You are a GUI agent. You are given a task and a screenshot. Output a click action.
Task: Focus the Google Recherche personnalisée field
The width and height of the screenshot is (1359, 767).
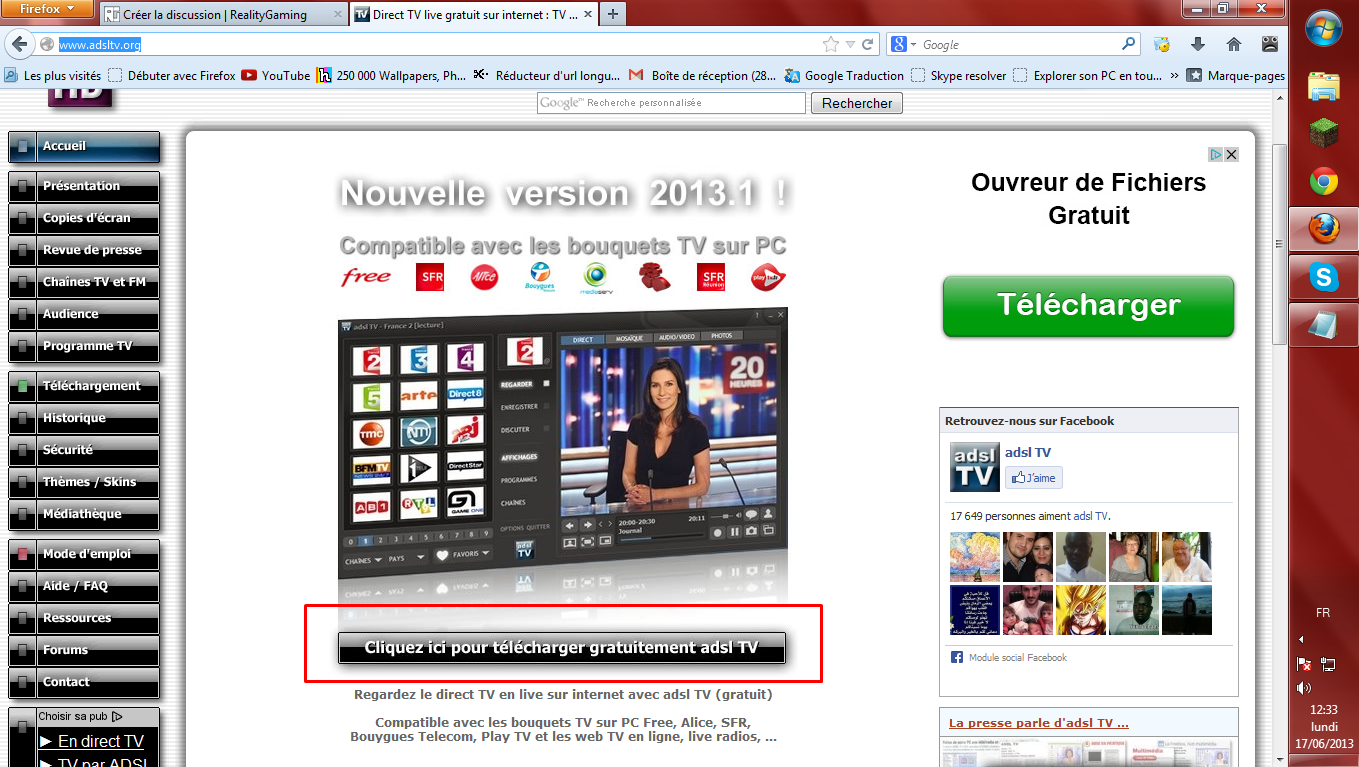671,103
